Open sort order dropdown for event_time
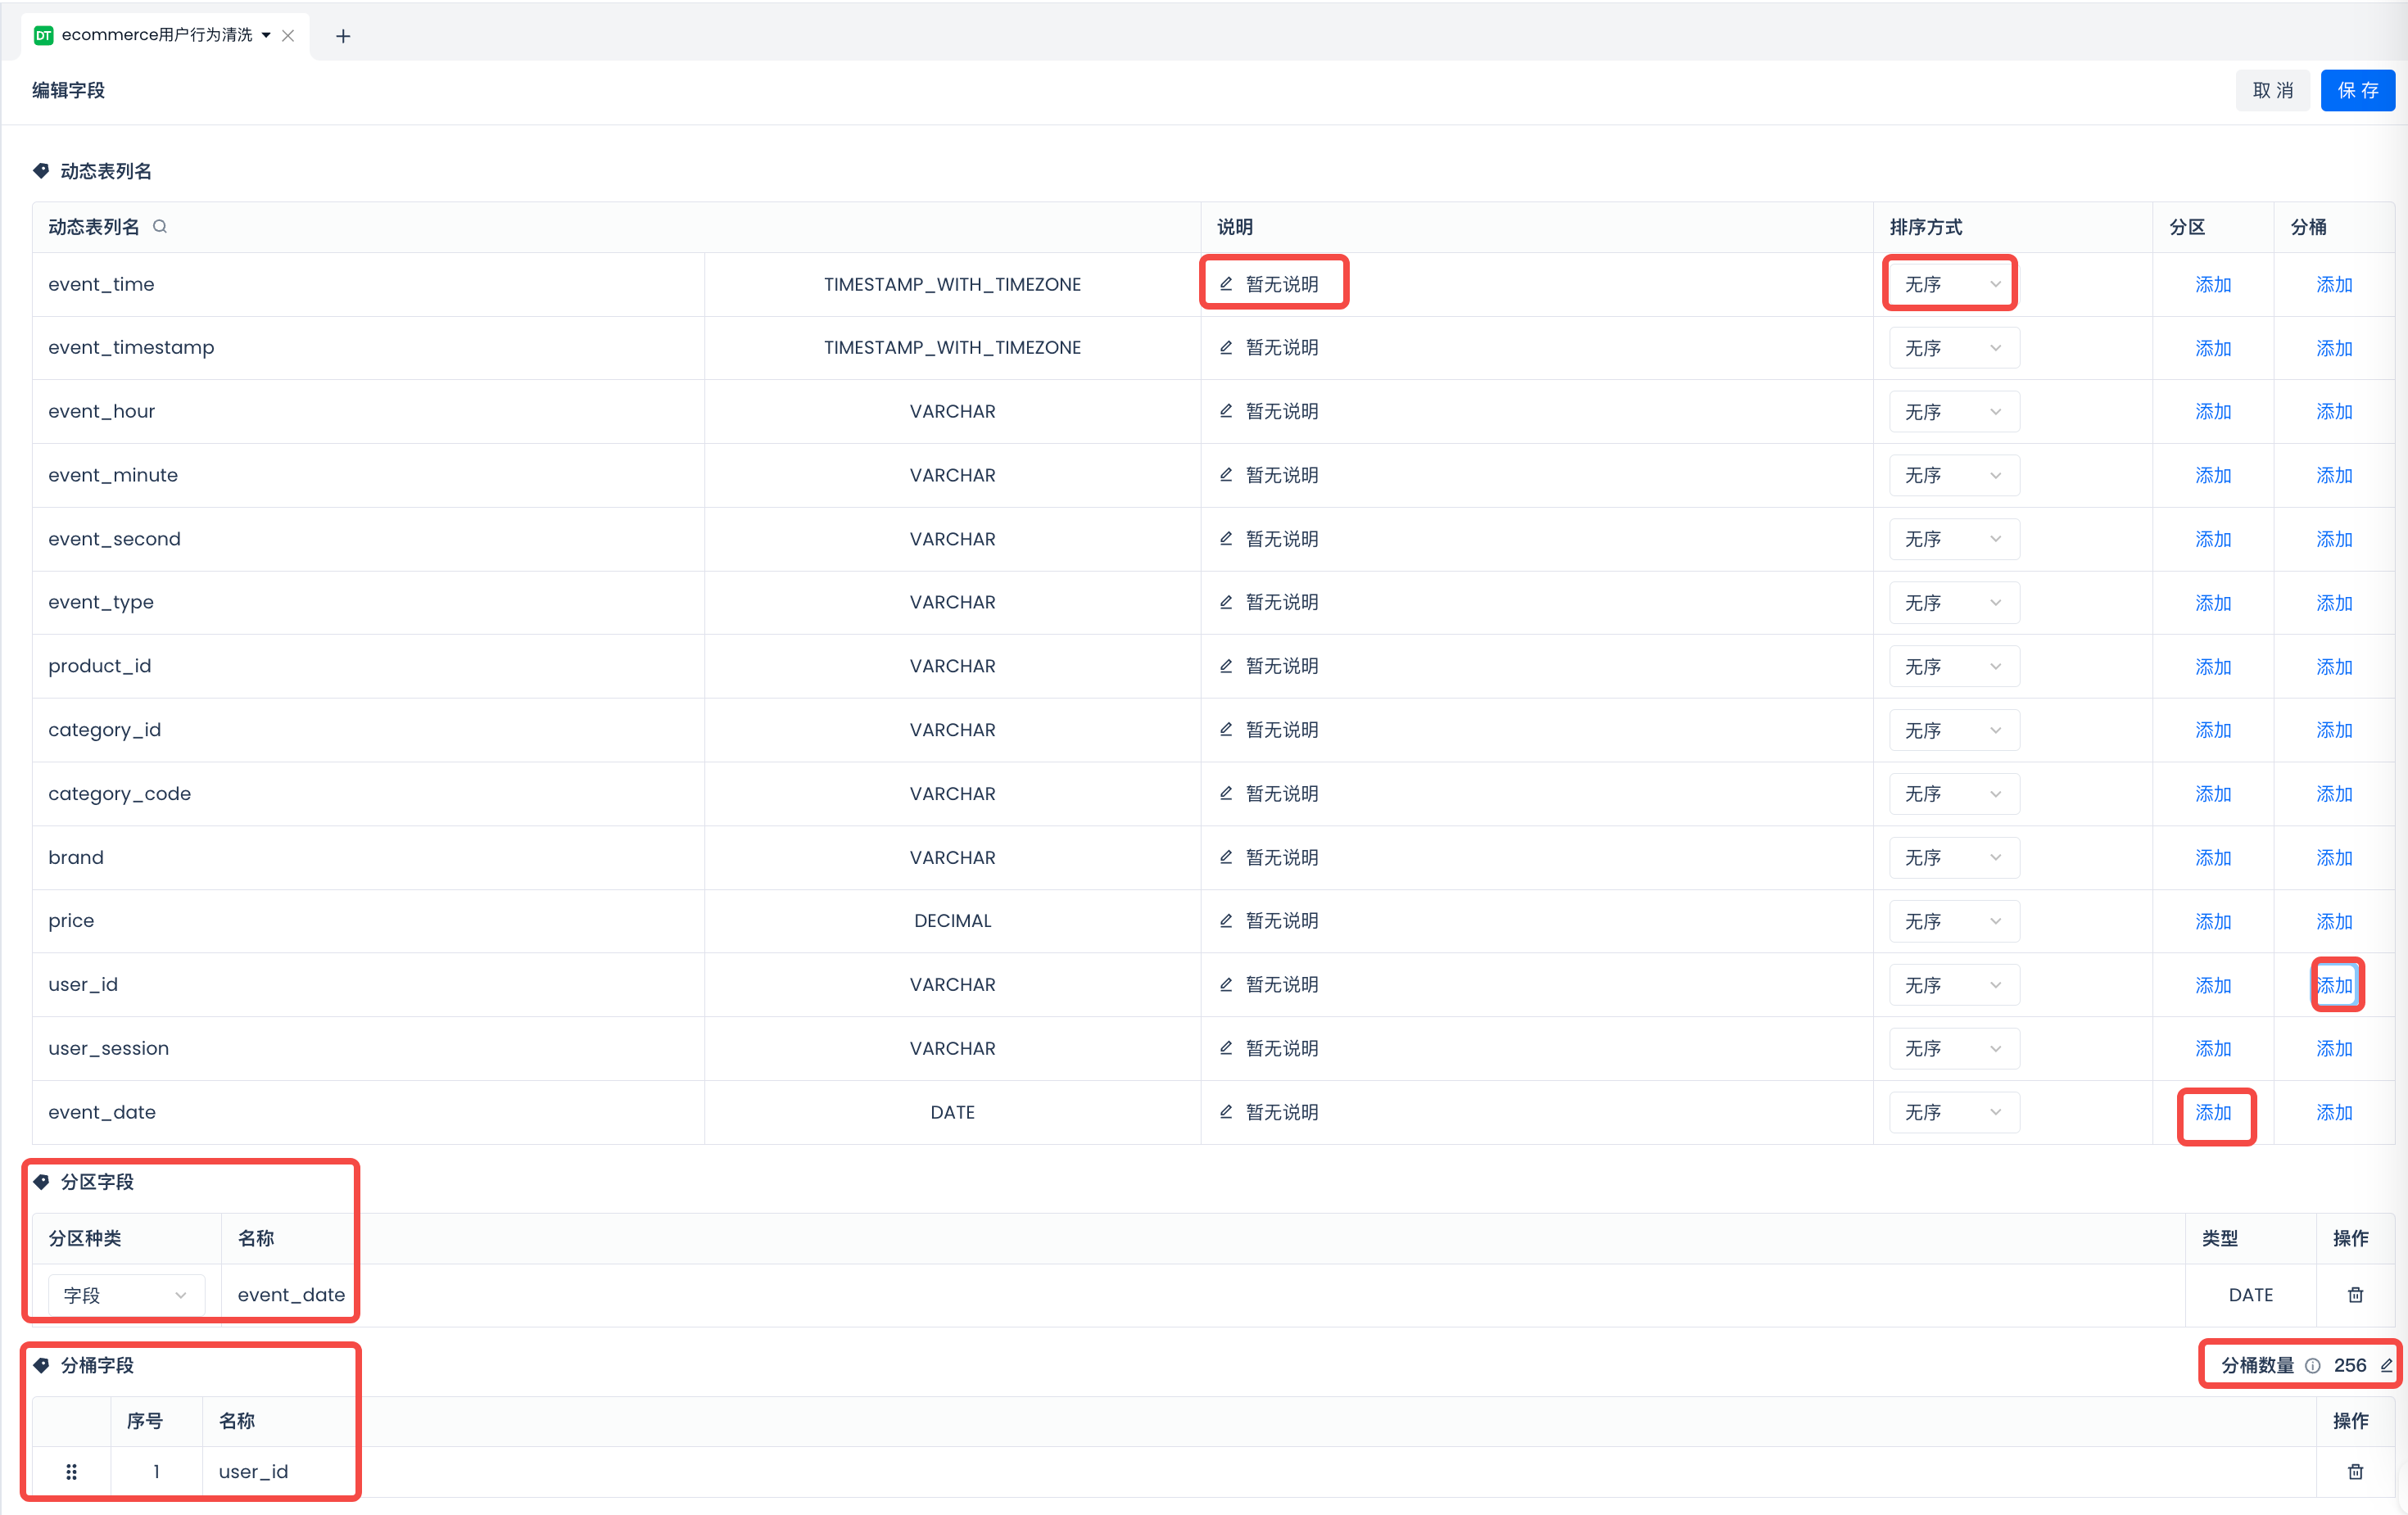This screenshot has height=1515, width=2408. click(x=1953, y=285)
